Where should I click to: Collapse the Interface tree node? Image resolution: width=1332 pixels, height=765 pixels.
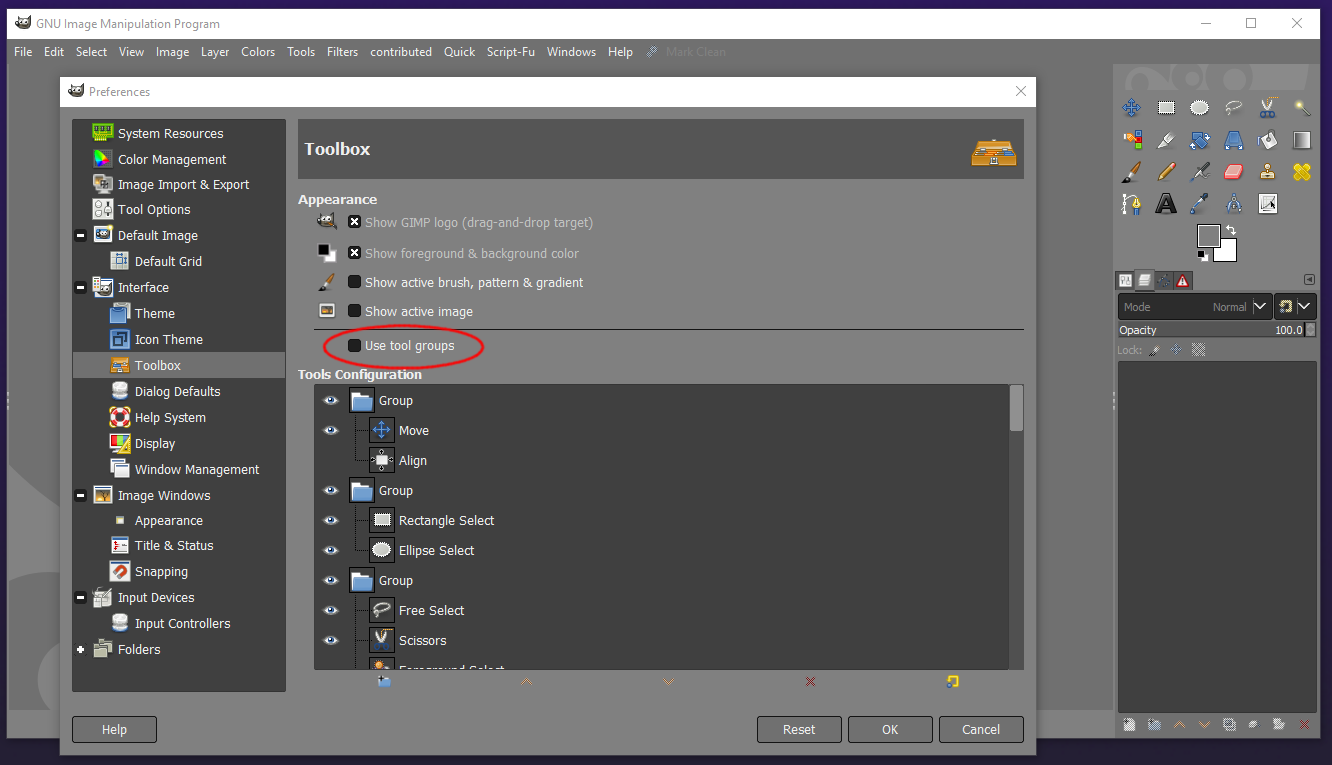(x=80, y=288)
